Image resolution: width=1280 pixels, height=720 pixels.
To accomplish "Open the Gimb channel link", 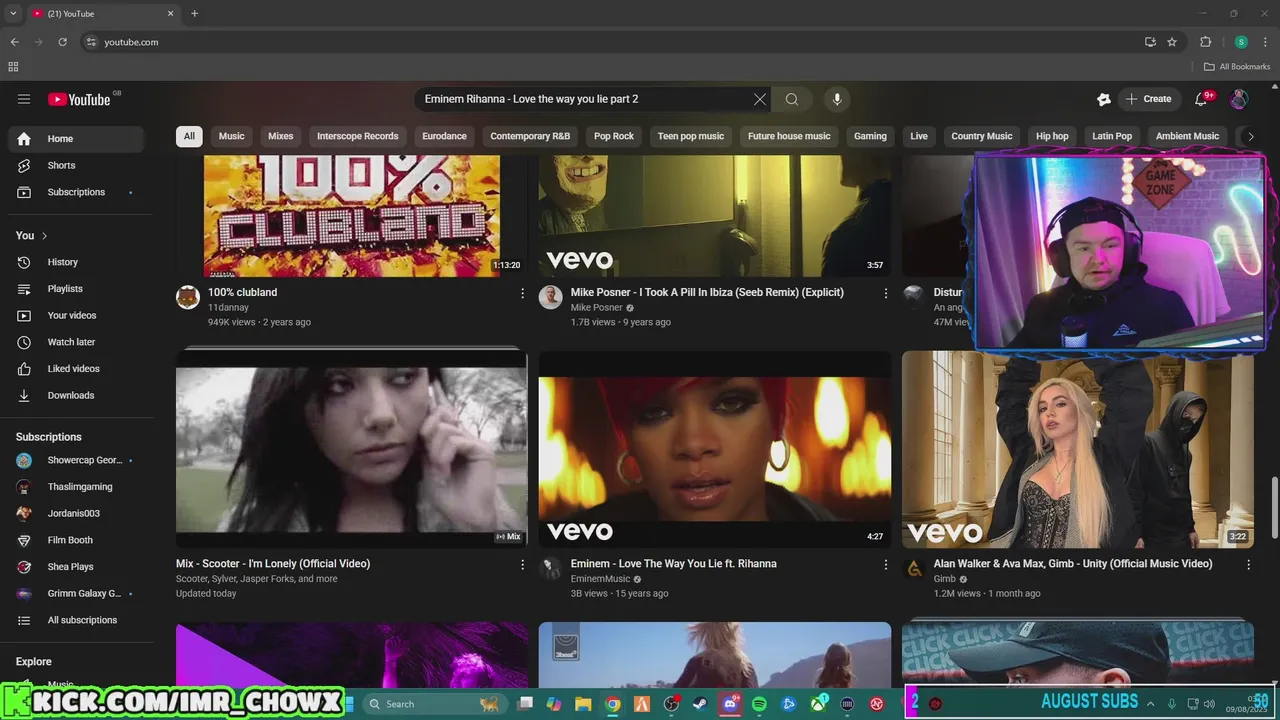I will click(x=944, y=579).
